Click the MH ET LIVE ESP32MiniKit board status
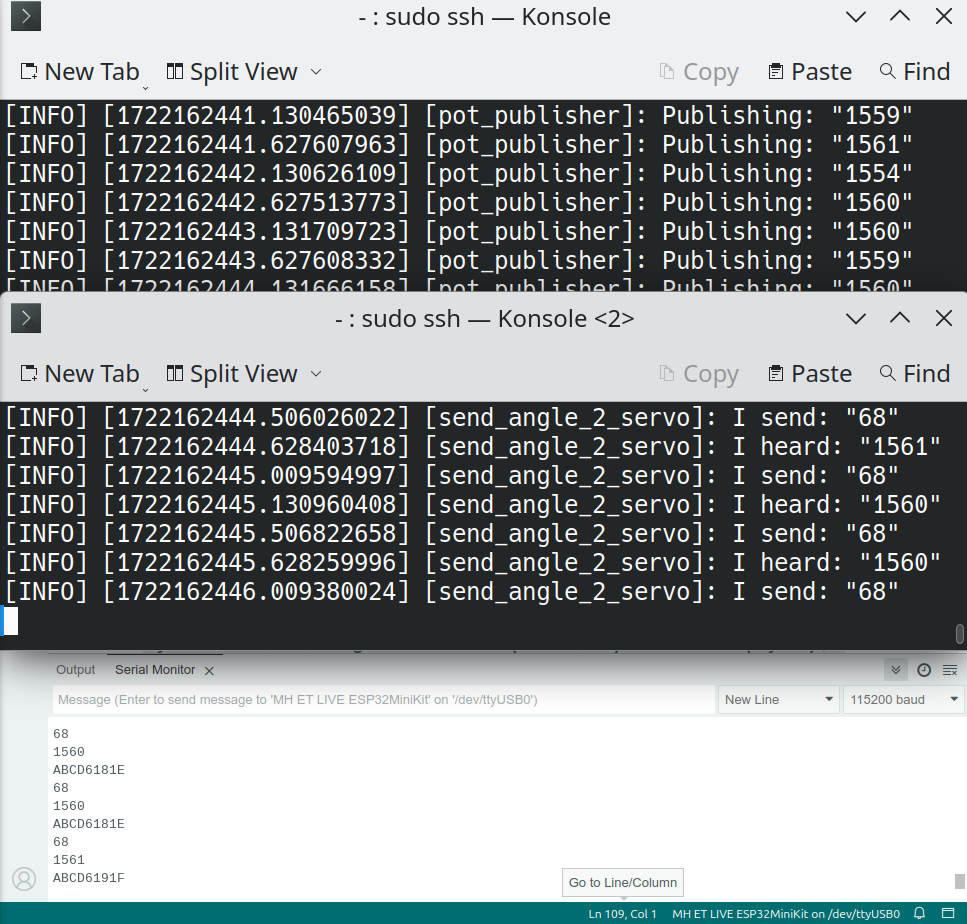The image size is (967, 924). [x=786, y=914]
